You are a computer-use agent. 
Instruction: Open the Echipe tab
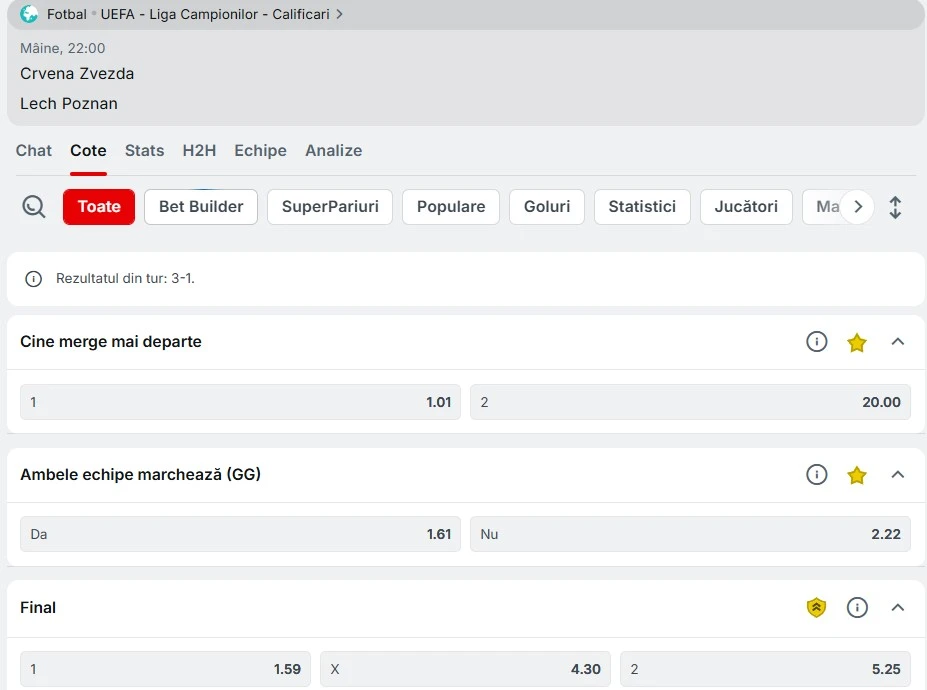pos(260,151)
